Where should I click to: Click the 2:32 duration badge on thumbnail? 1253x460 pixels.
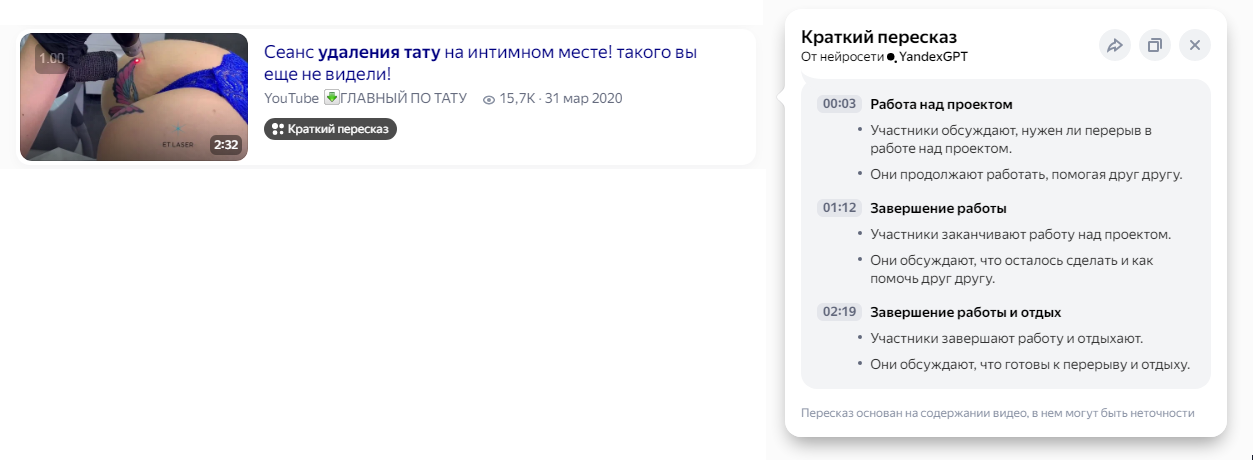click(226, 145)
